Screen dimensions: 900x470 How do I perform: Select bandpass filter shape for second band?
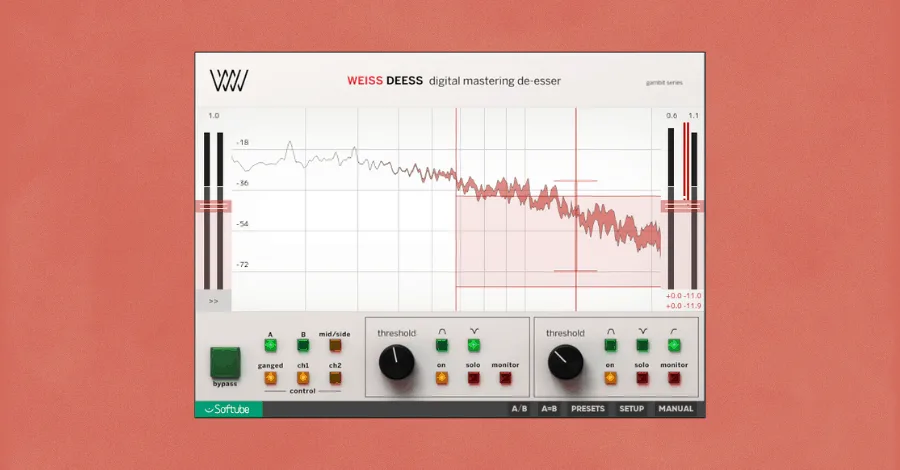(x=611, y=345)
